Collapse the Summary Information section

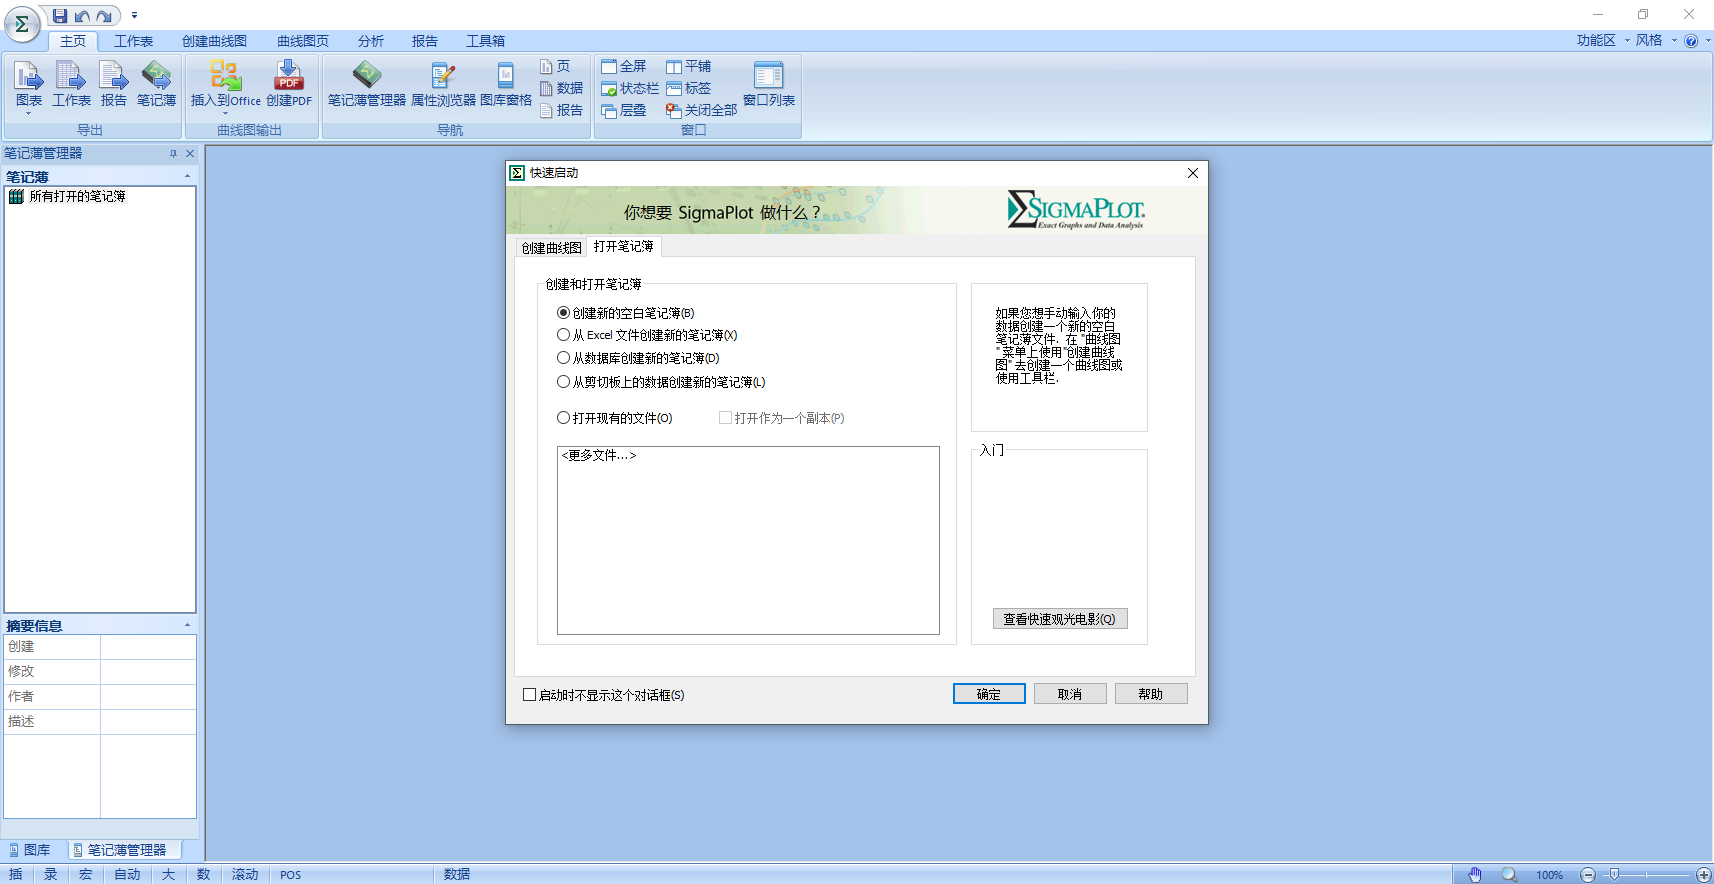[187, 626]
